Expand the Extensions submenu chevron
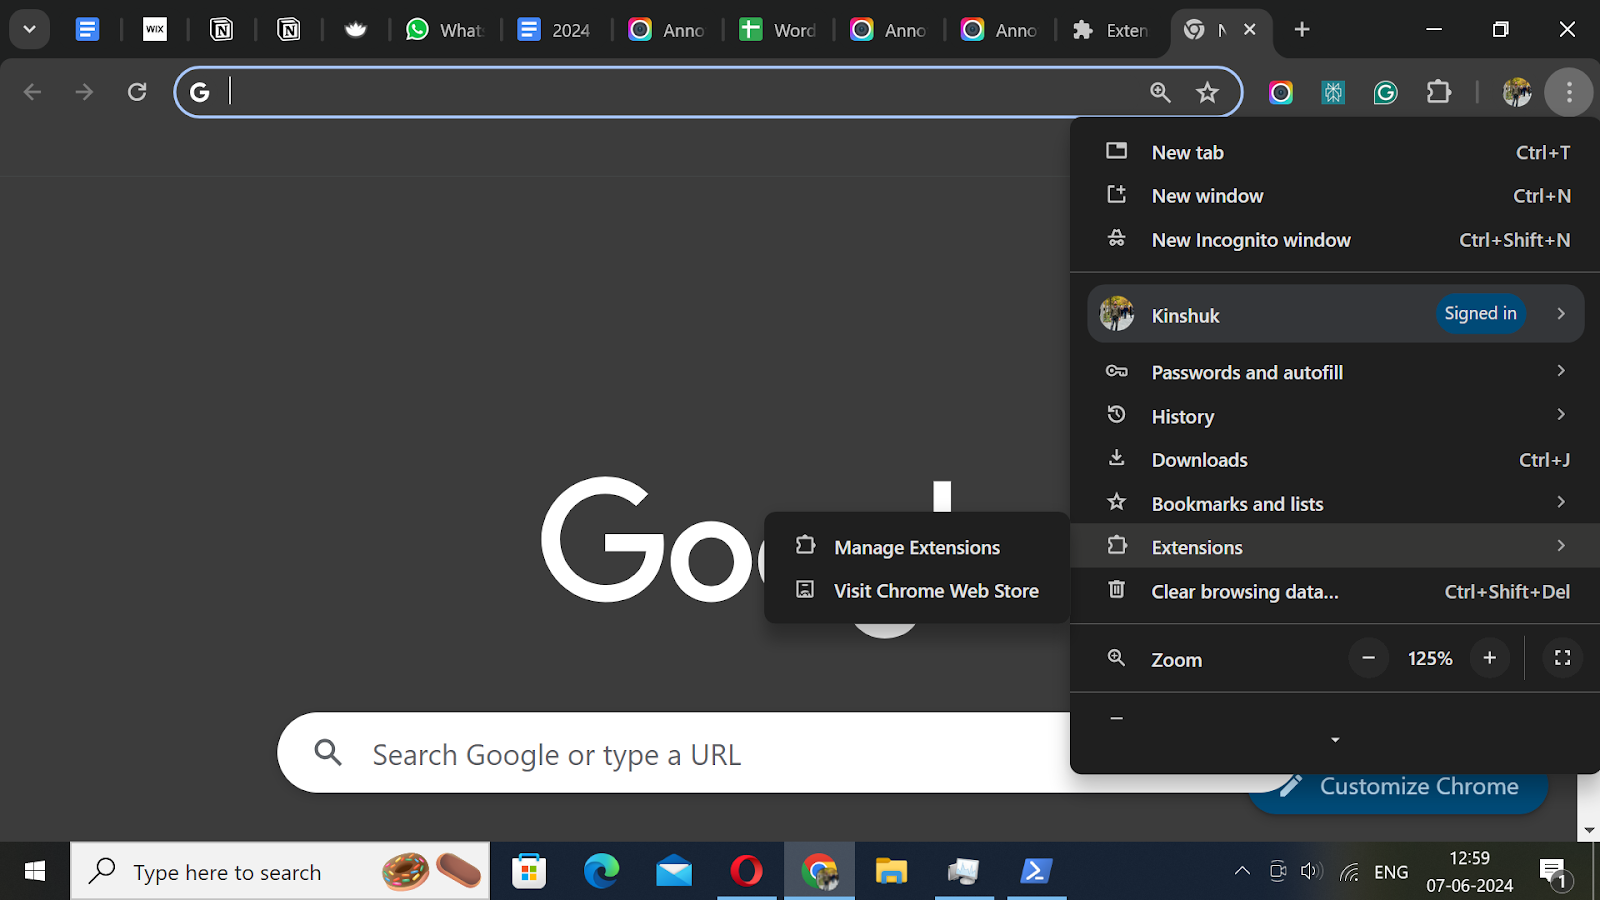The width and height of the screenshot is (1600, 900). [1561, 546]
